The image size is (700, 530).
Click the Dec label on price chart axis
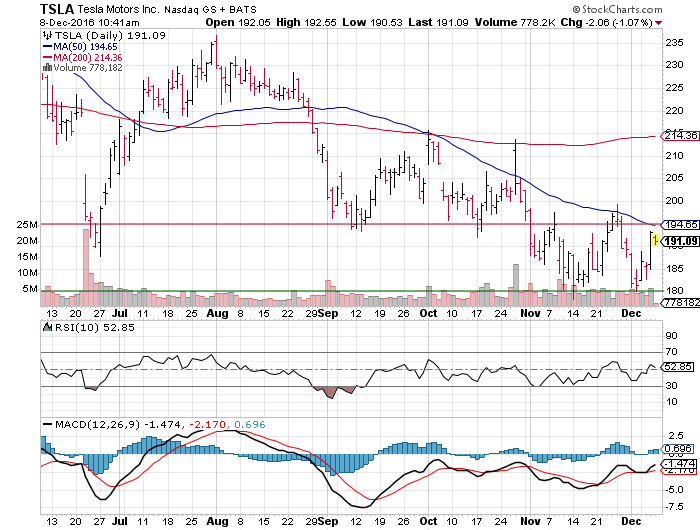631,313
